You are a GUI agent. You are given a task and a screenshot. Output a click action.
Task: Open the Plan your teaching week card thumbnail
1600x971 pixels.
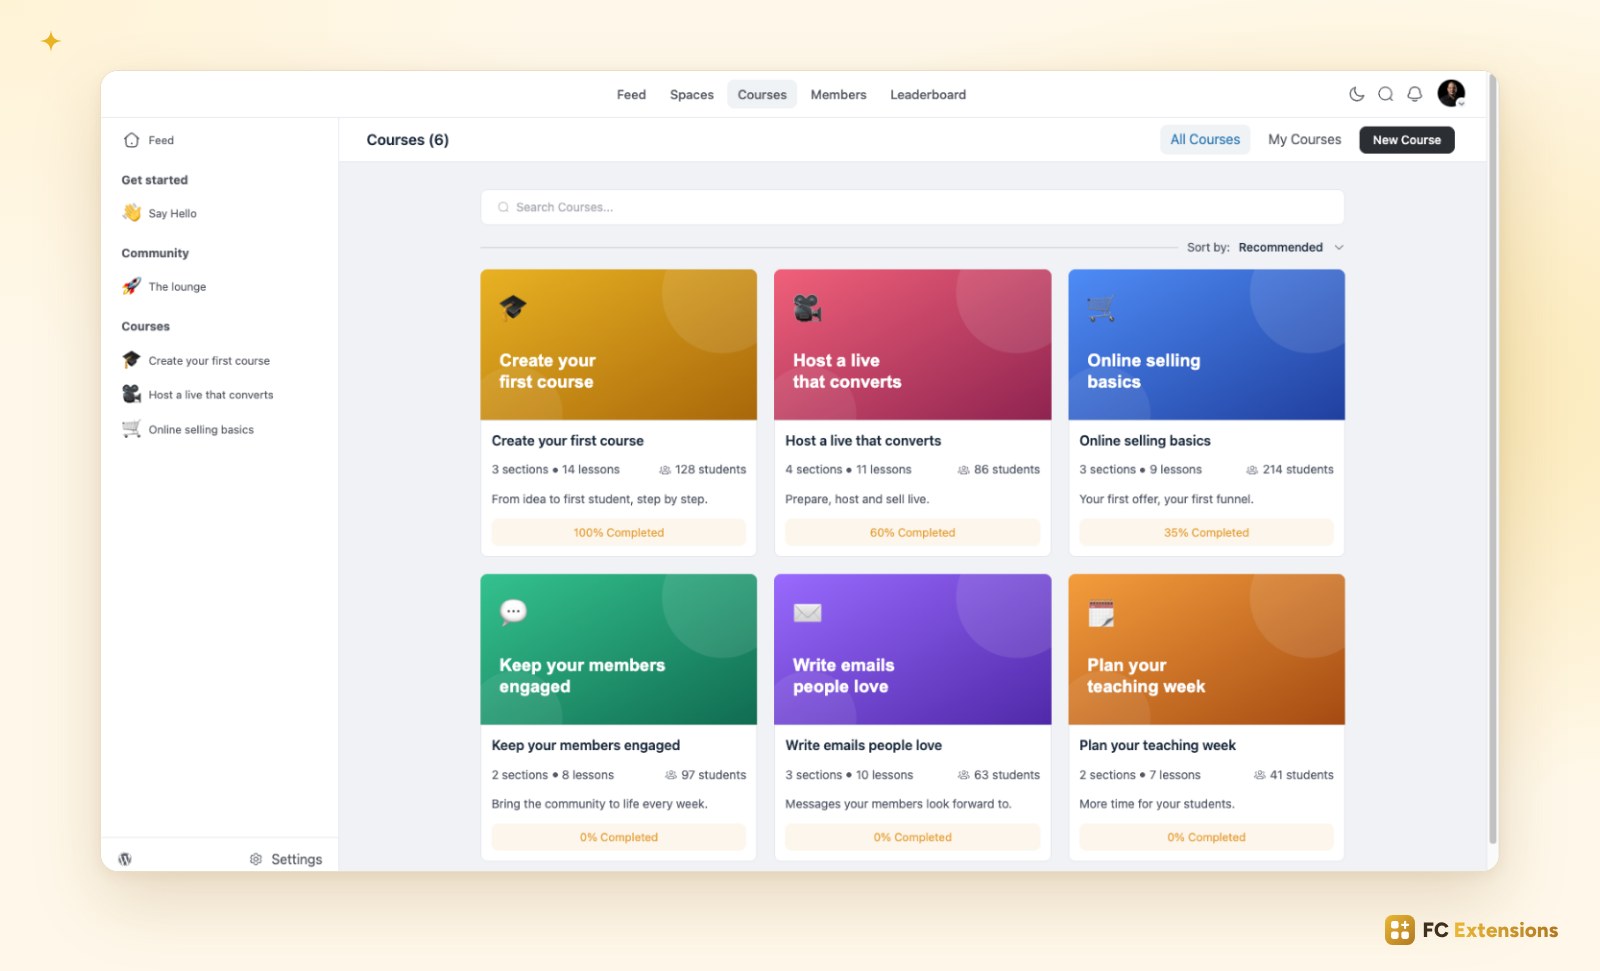1206,649
